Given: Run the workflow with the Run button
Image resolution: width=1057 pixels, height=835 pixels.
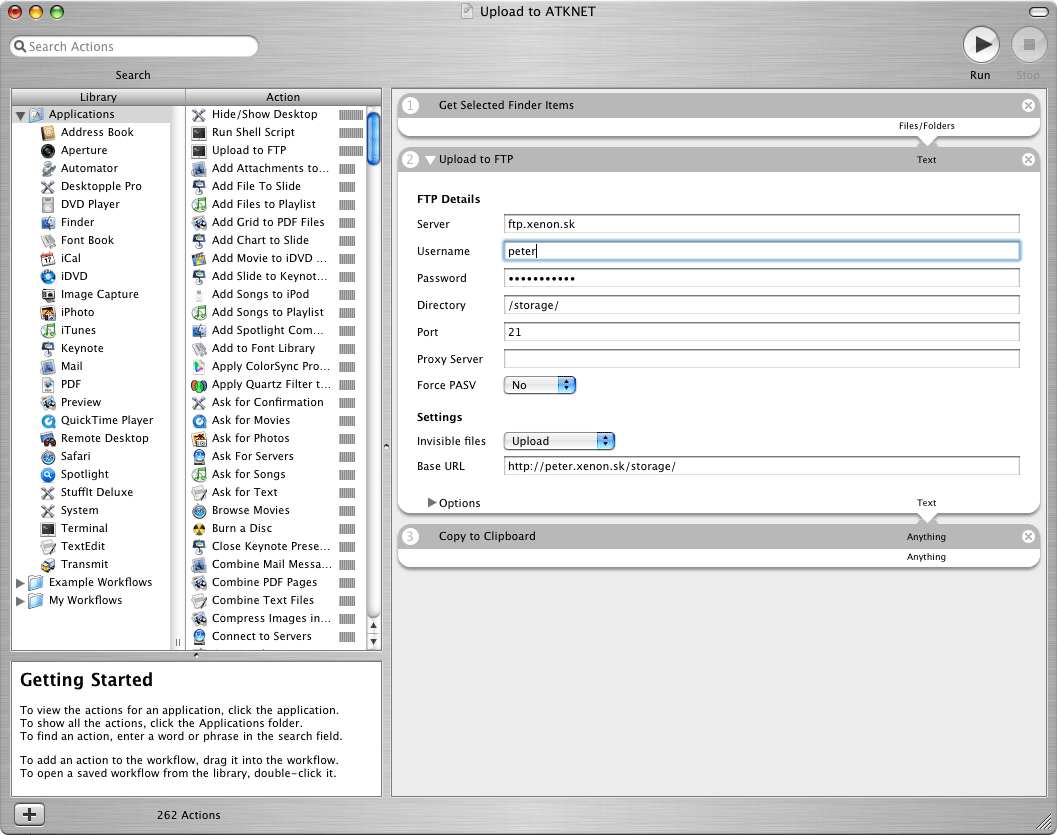Looking at the screenshot, I should [x=981, y=44].
